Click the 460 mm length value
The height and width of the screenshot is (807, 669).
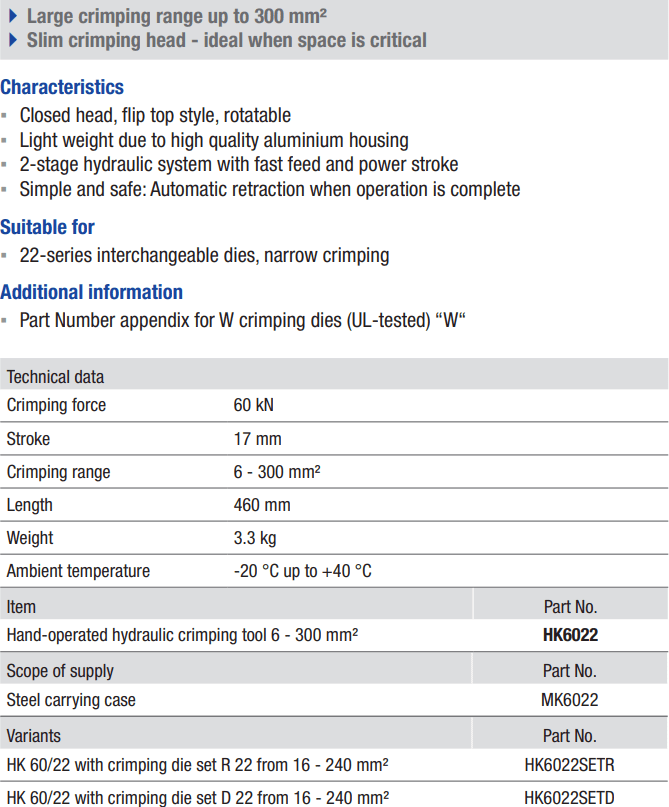[262, 505]
